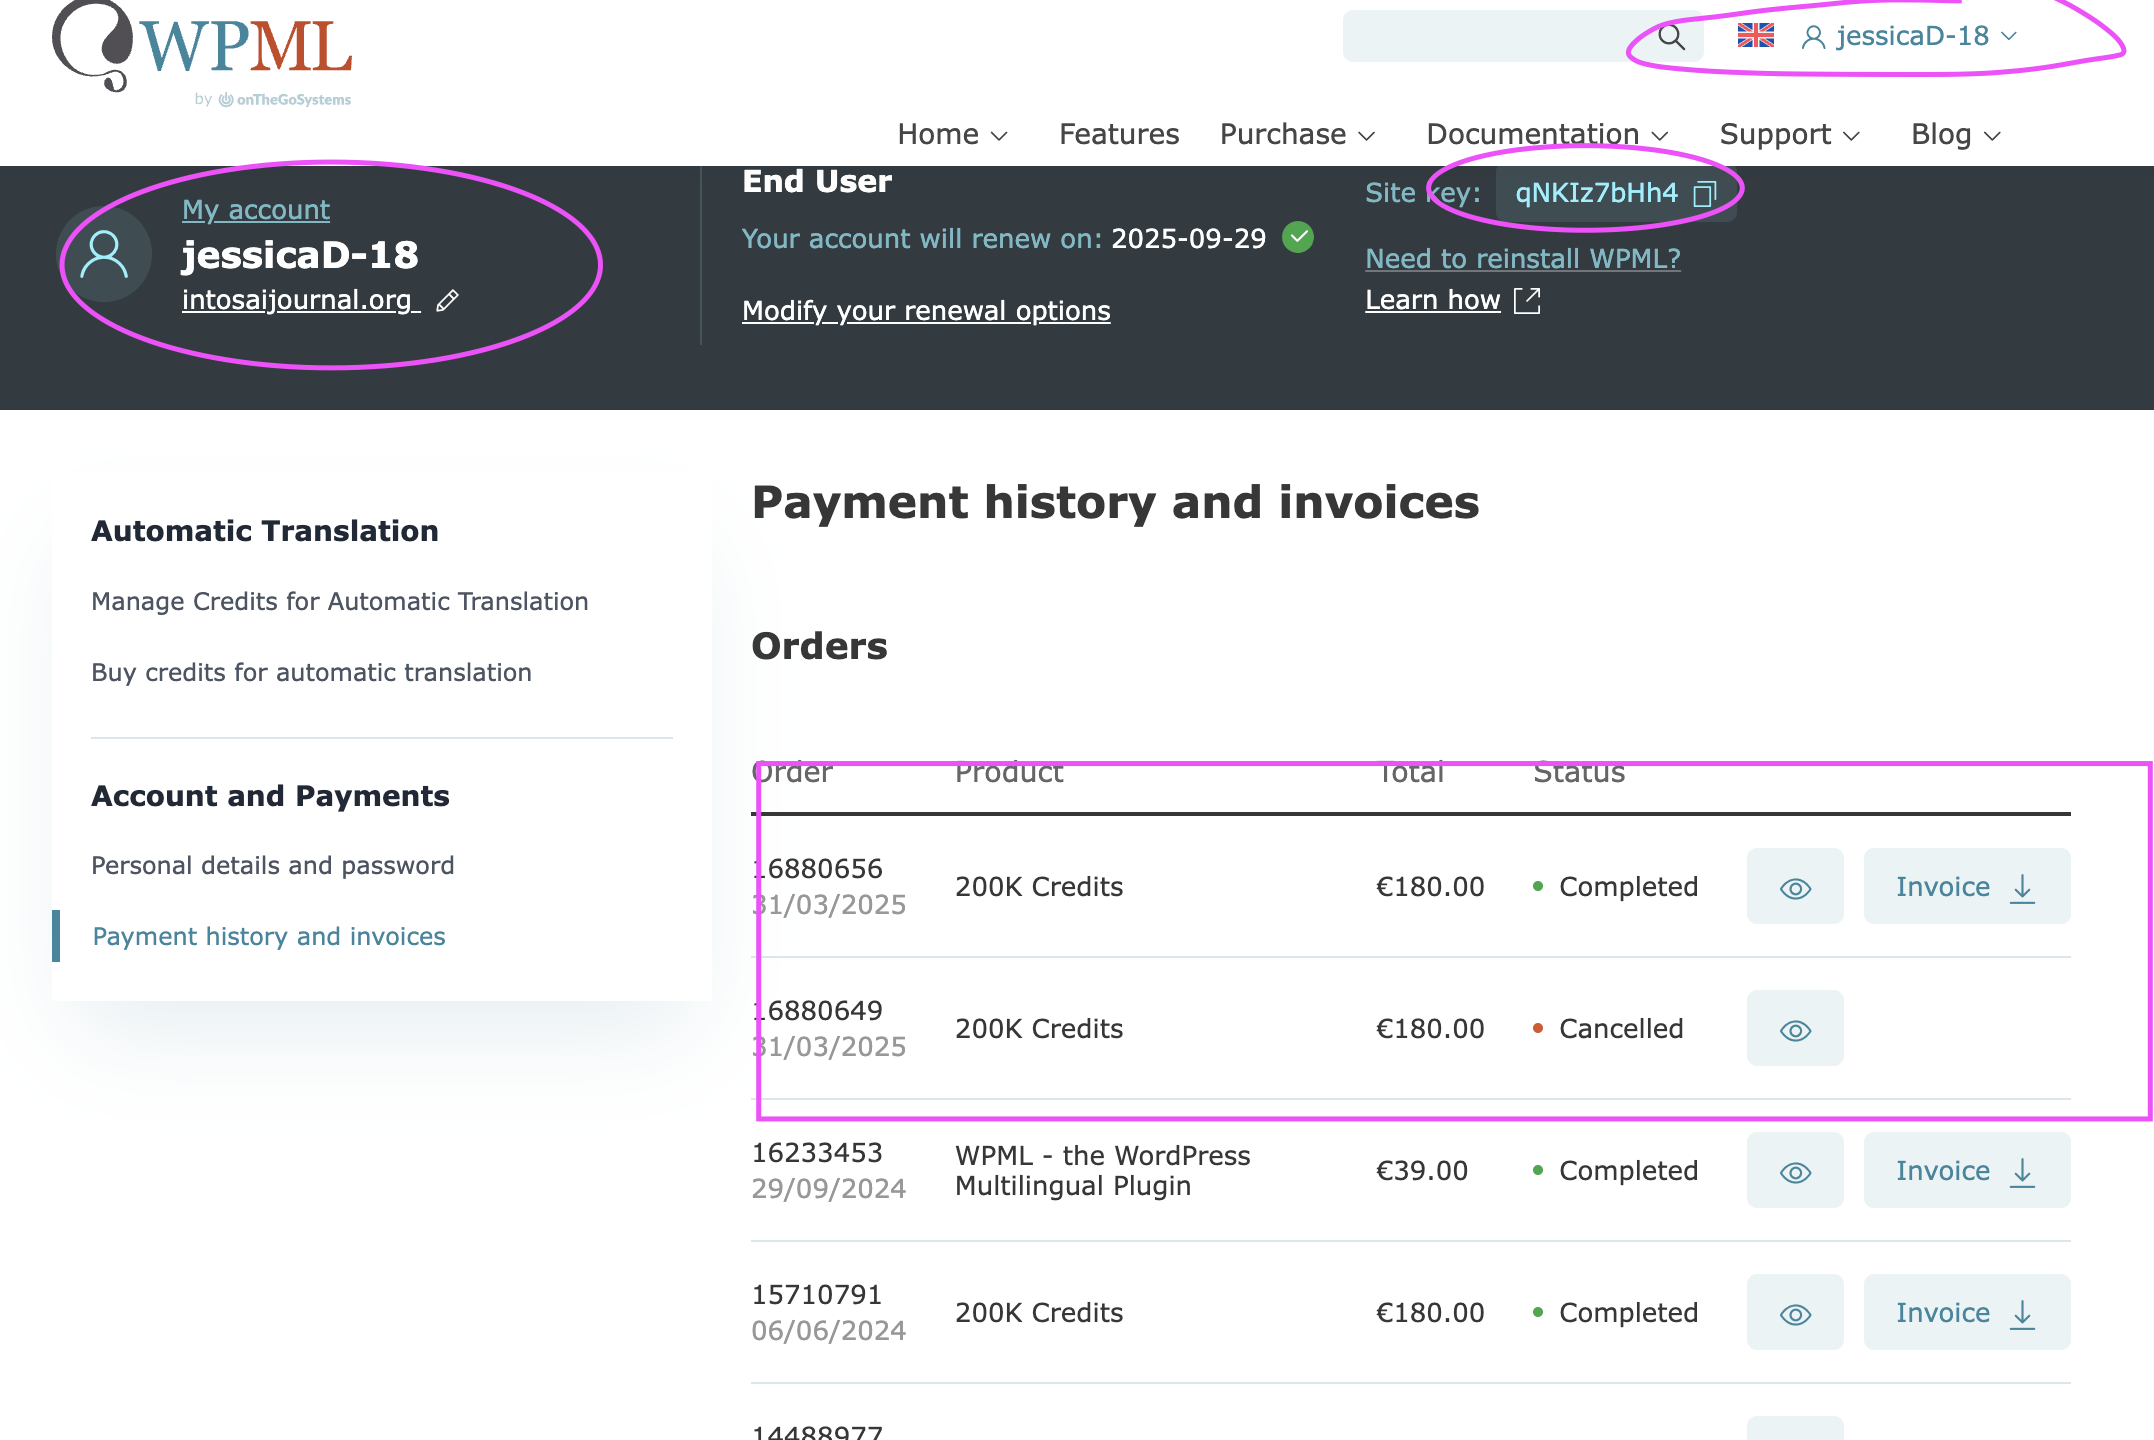Image resolution: width=2154 pixels, height=1440 pixels.
Task: Click the search magnifier icon
Action: click(1671, 37)
